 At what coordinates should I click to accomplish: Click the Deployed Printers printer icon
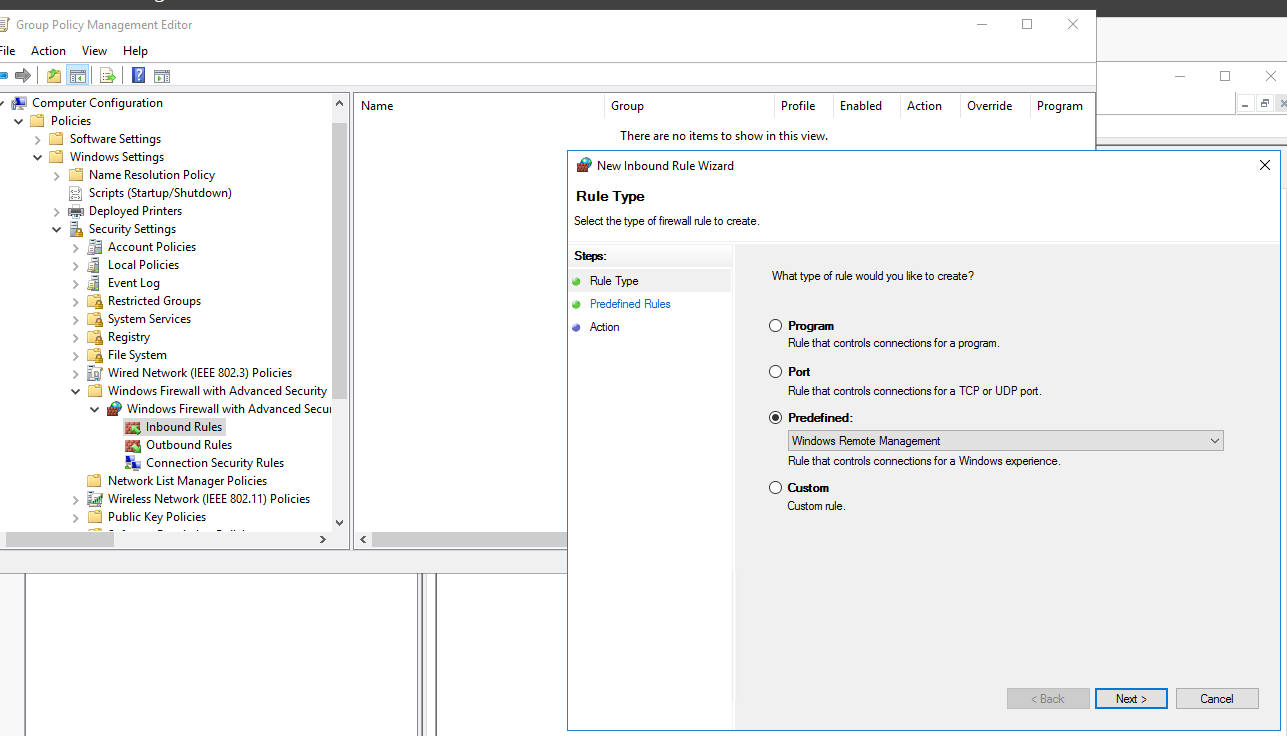click(x=76, y=211)
